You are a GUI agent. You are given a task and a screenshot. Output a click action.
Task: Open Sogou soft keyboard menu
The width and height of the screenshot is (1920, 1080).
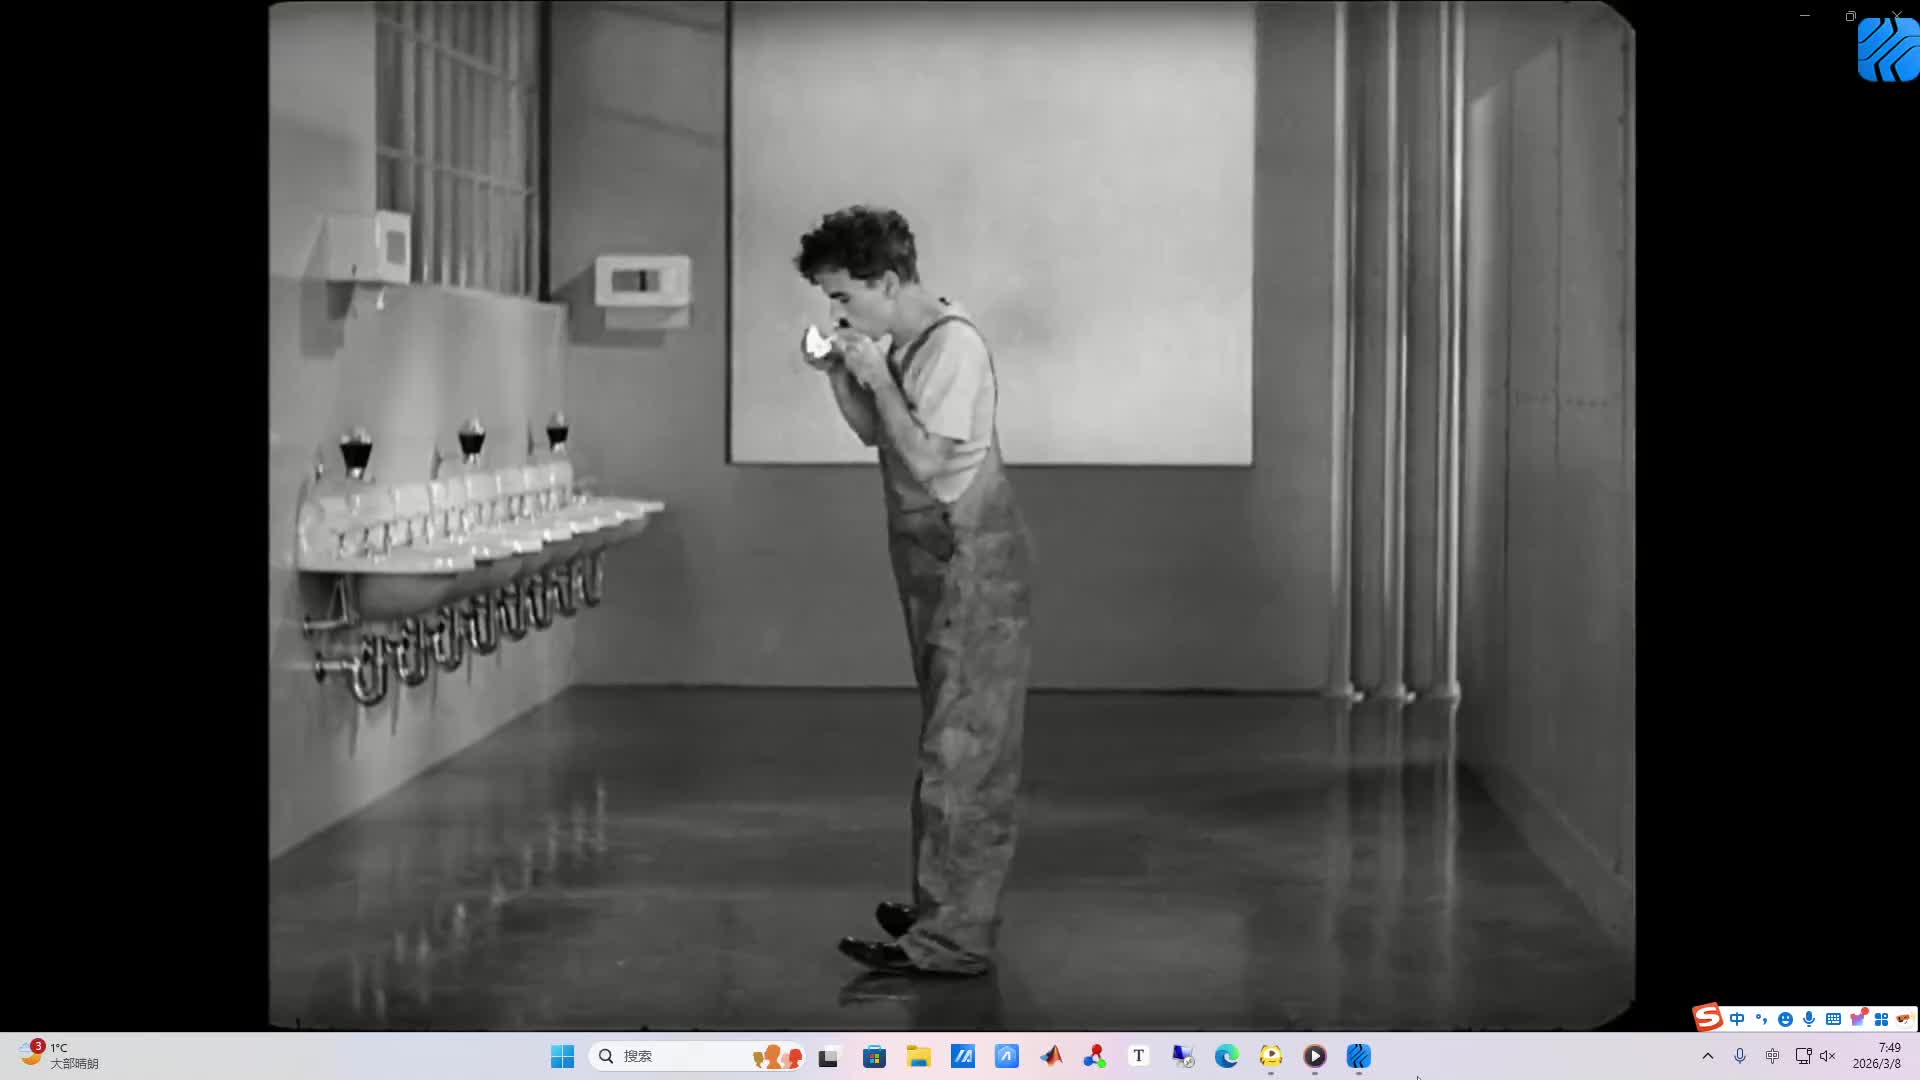[x=1833, y=1019]
